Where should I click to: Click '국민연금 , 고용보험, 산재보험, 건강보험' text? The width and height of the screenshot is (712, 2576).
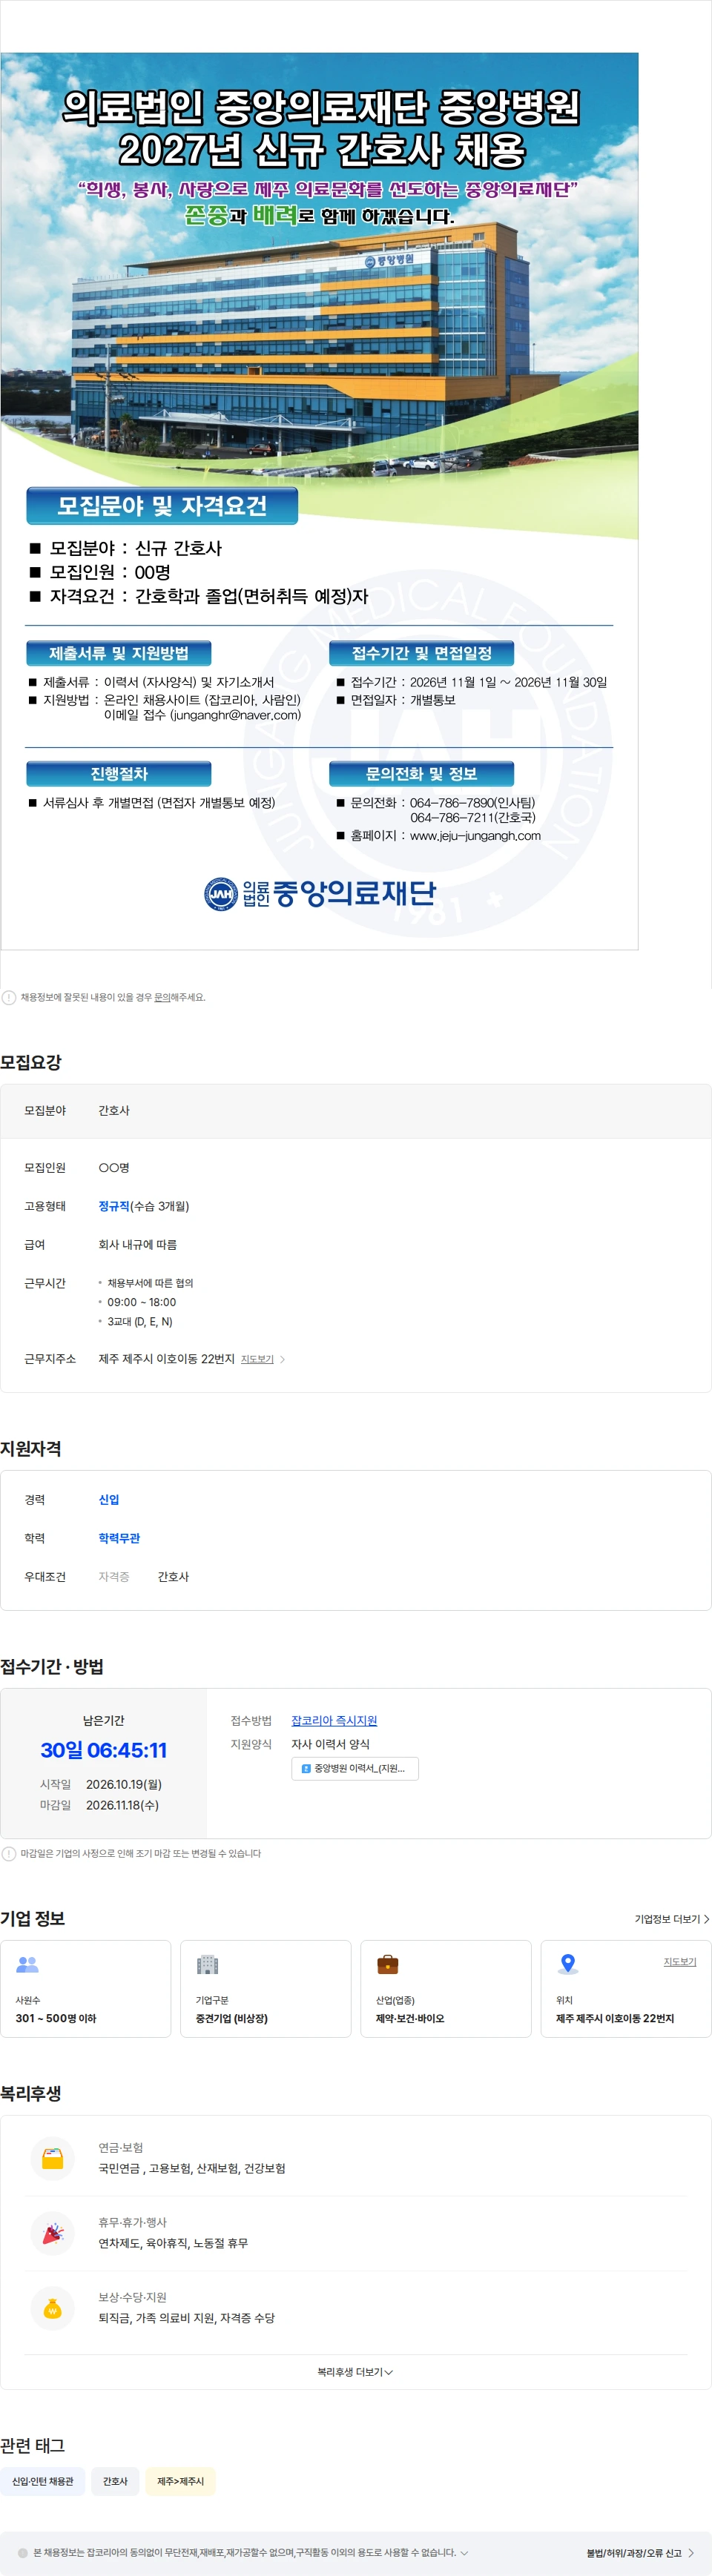pos(192,2168)
